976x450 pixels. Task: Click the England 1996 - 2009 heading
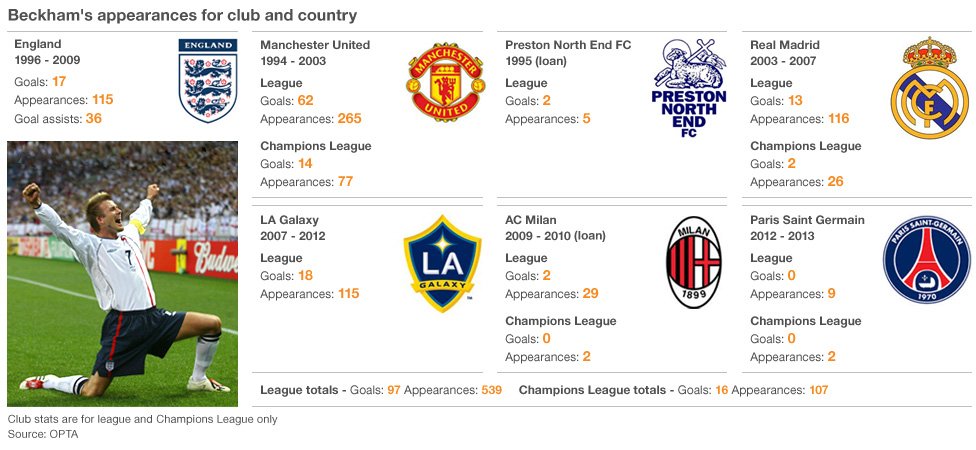click(47, 52)
